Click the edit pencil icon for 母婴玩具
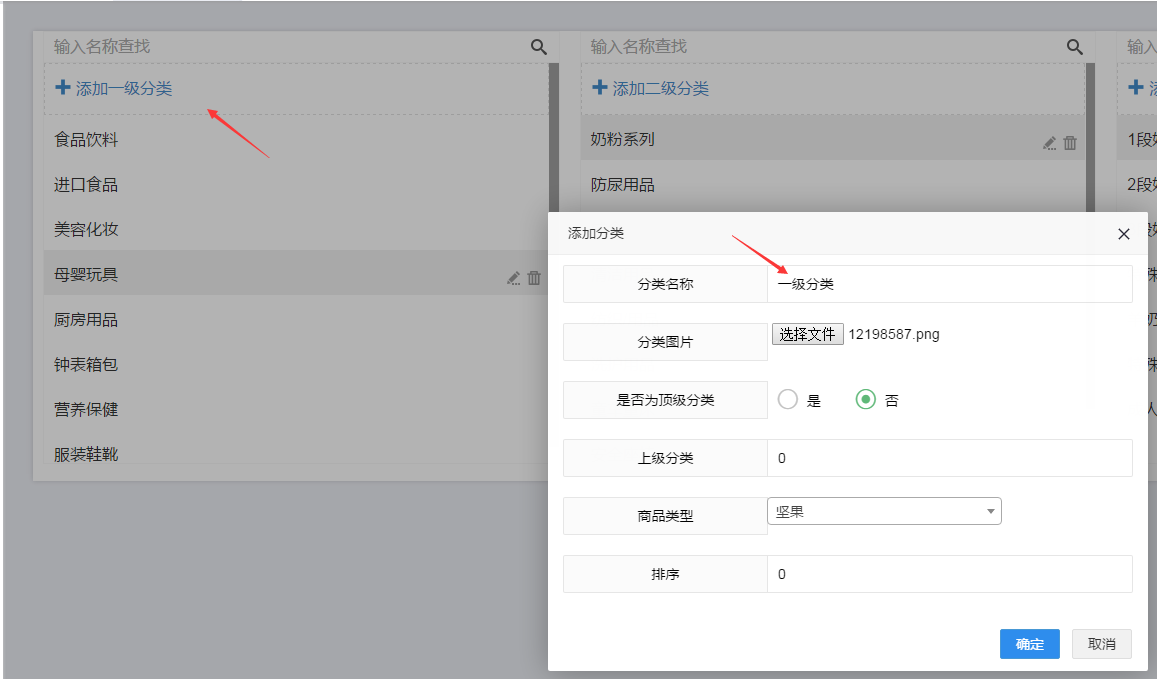This screenshot has width=1157, height=679. (x=513, y=278)
